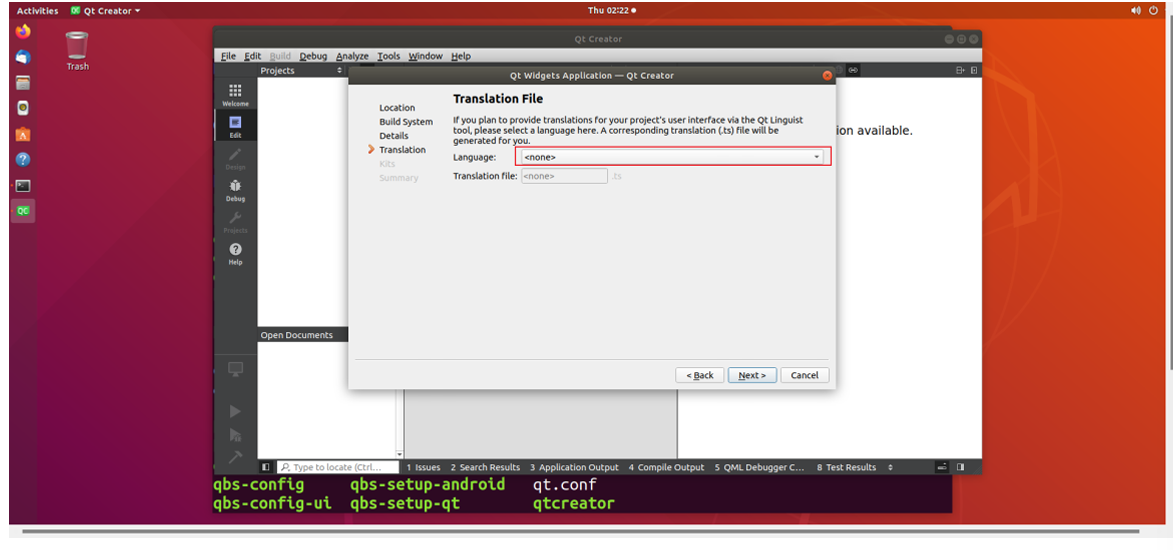Image resolution: width=1173 pixels, height=550 pixels.
Task: Click the link/synchronize icon in Projects toolbar
Action: pyautogui.click(x=853, y=70)
